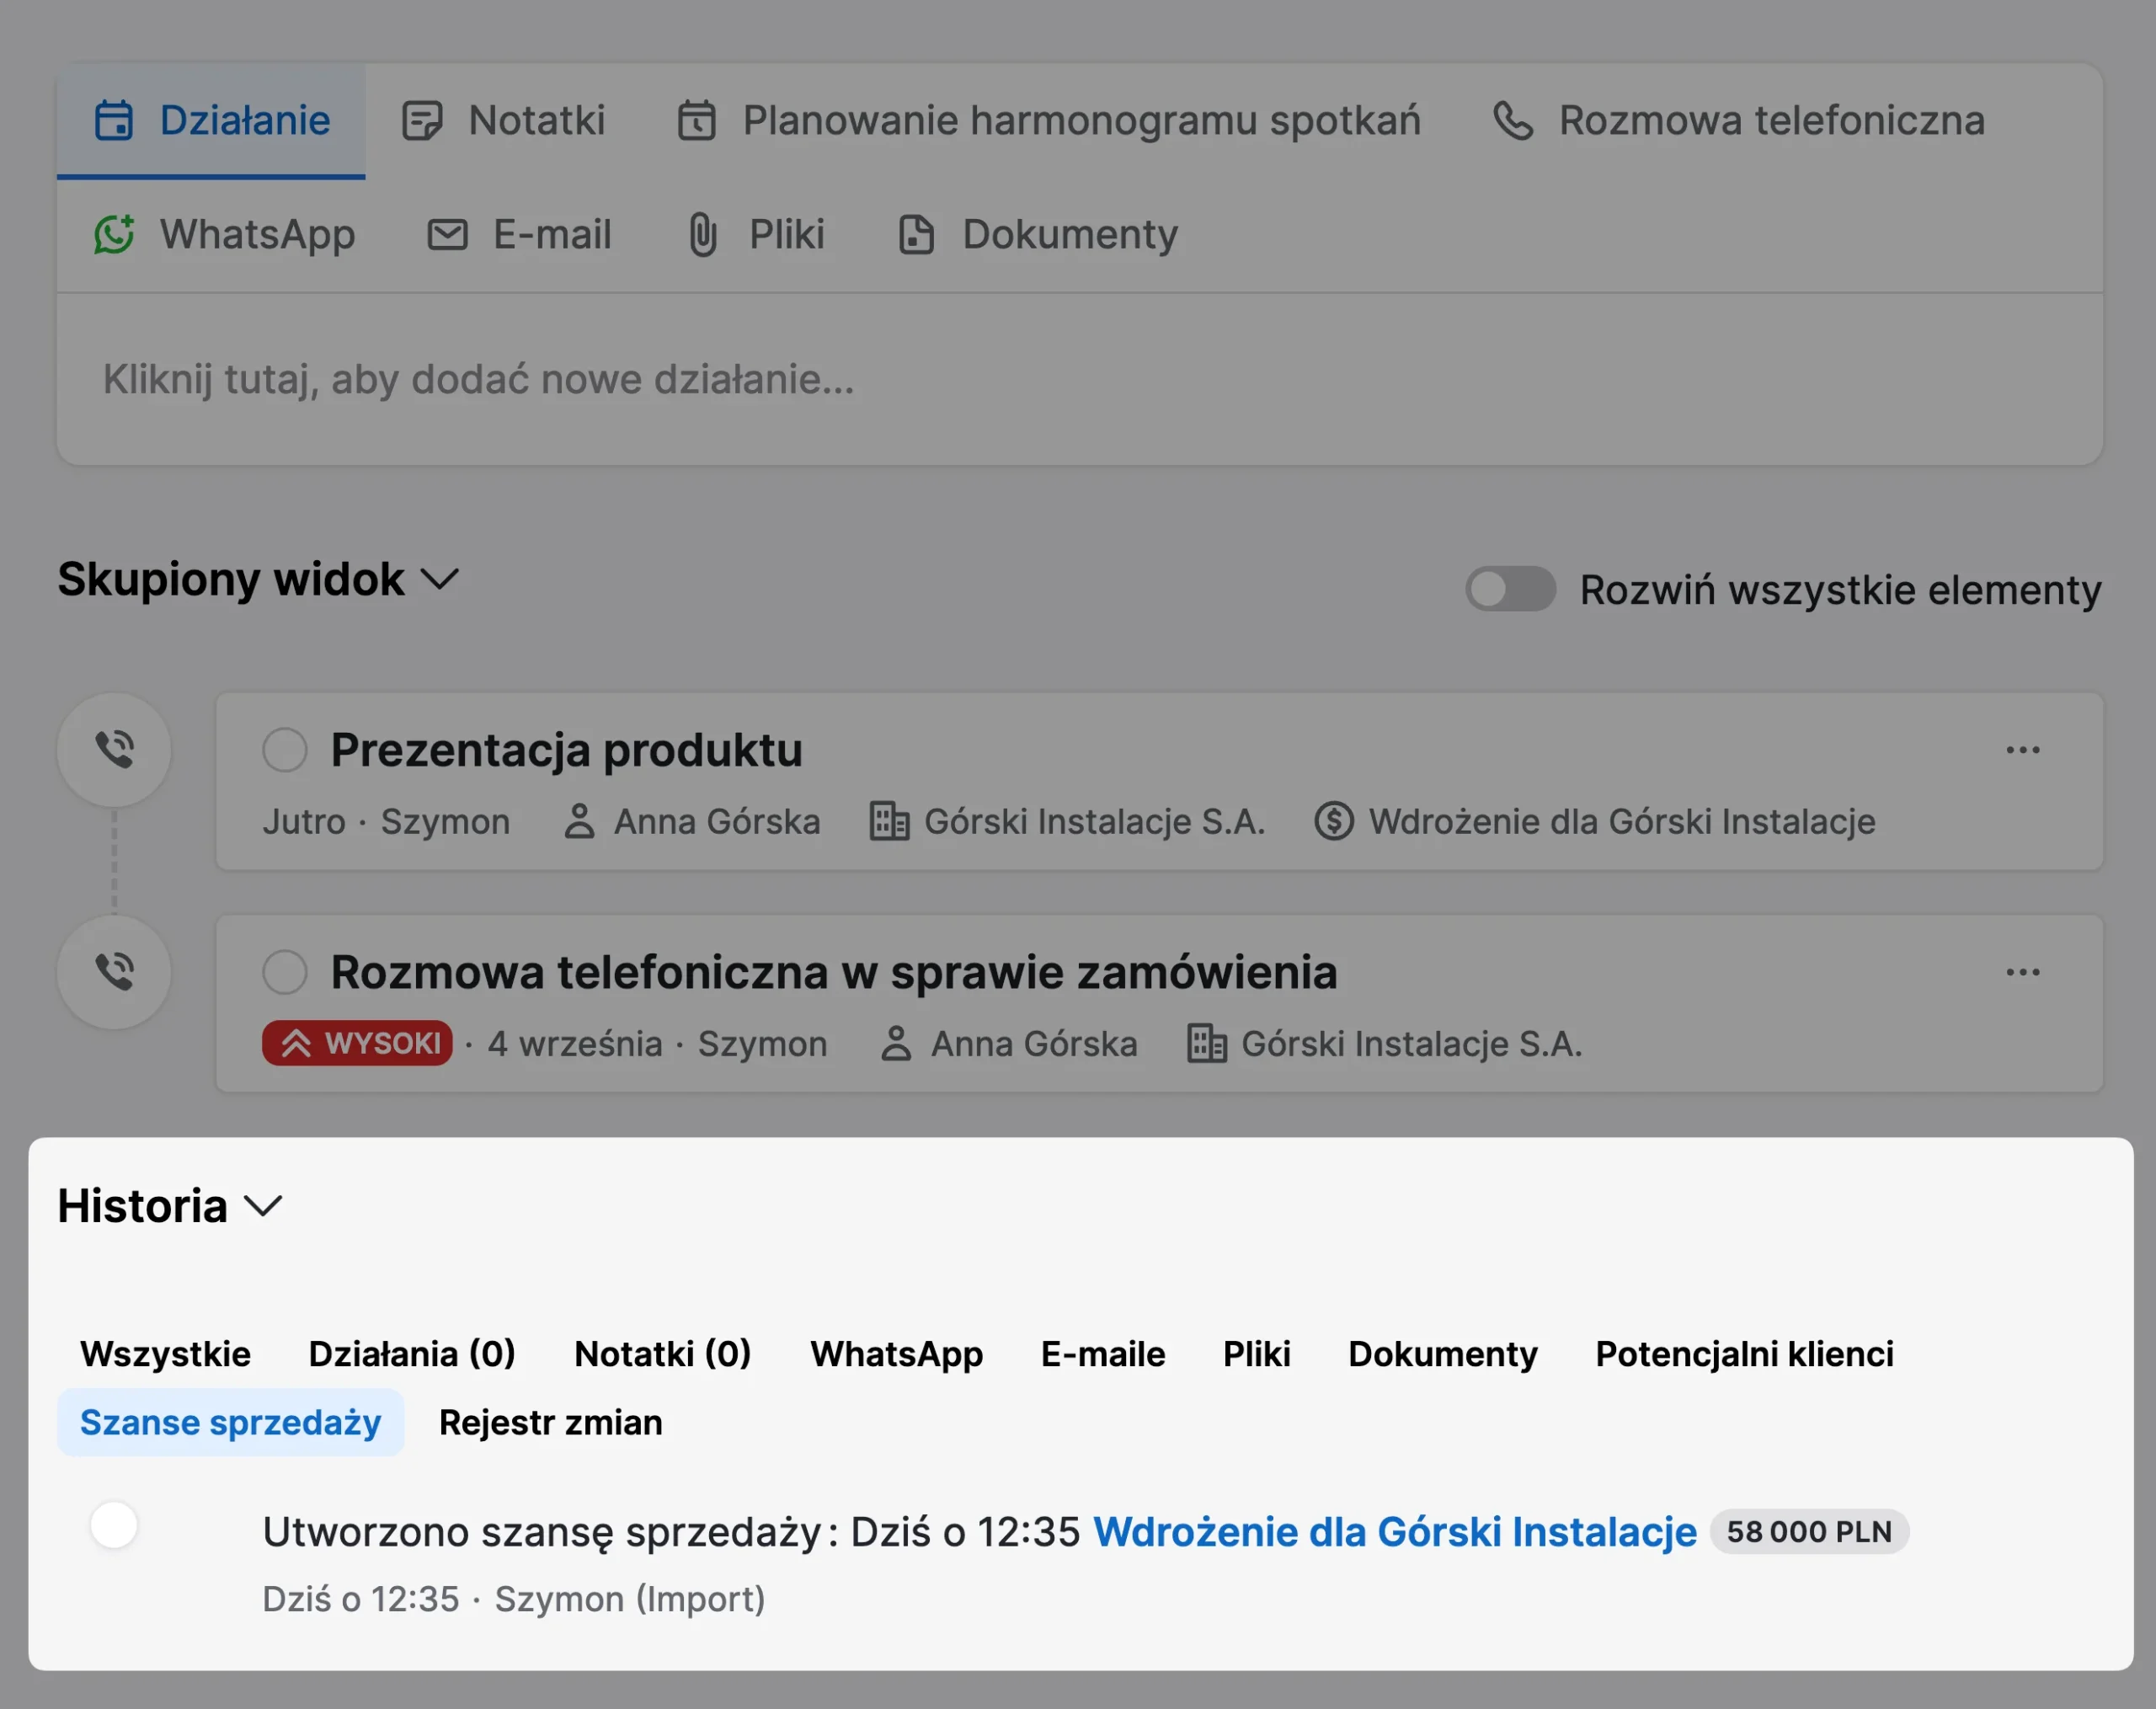Click the Rozmowa telefoniczna tab's phone icon

pyautogui.click(x=1513, y=121)
